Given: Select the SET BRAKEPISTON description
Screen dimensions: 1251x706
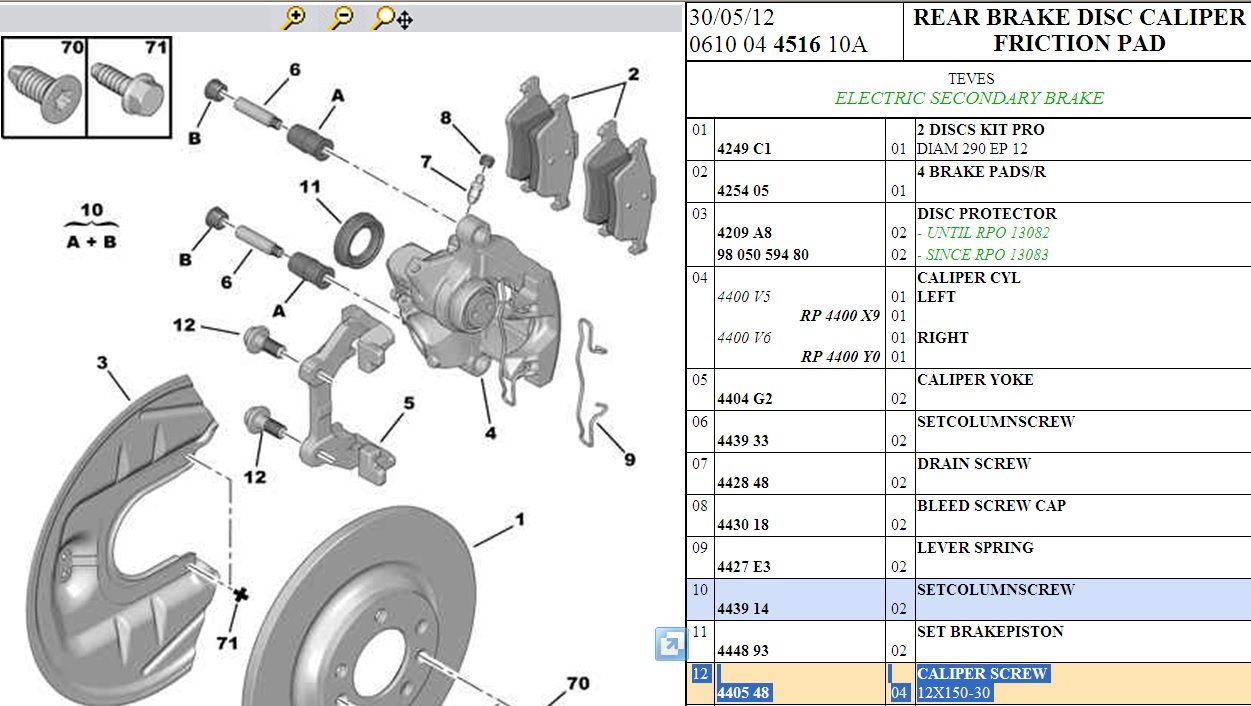Looking at the screenshot, I should [x=990, y=632].
